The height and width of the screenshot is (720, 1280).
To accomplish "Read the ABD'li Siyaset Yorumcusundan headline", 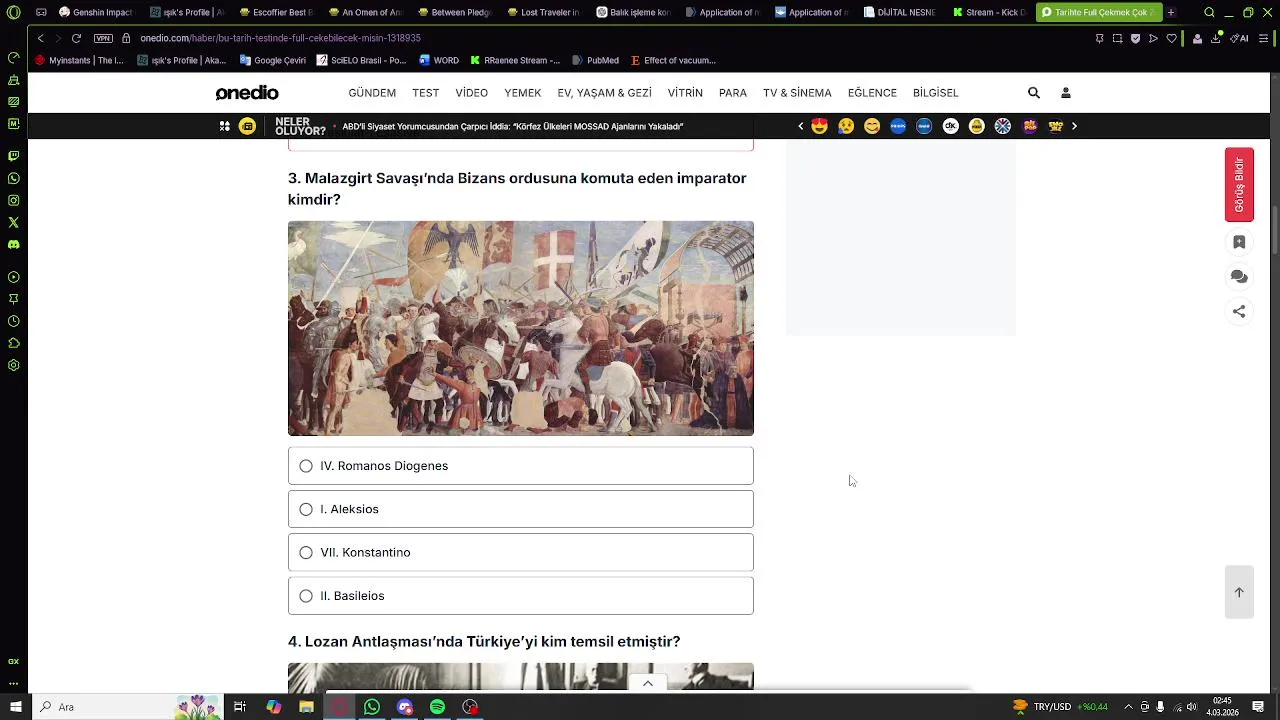I will [x=513, y=127].
